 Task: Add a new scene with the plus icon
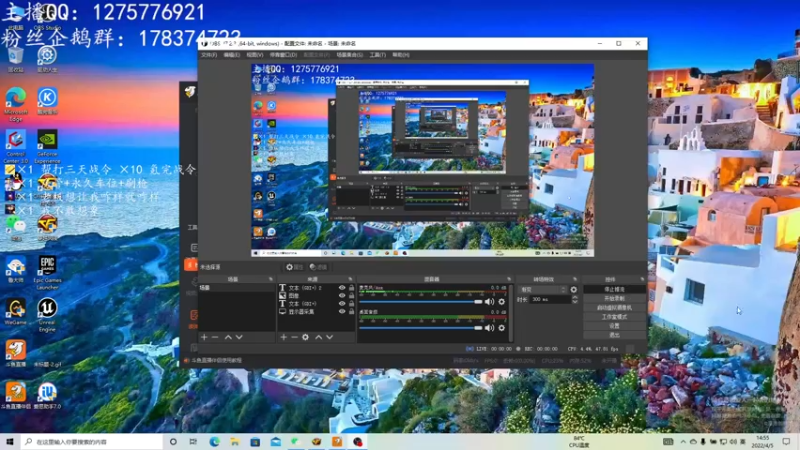pos(204,337)
